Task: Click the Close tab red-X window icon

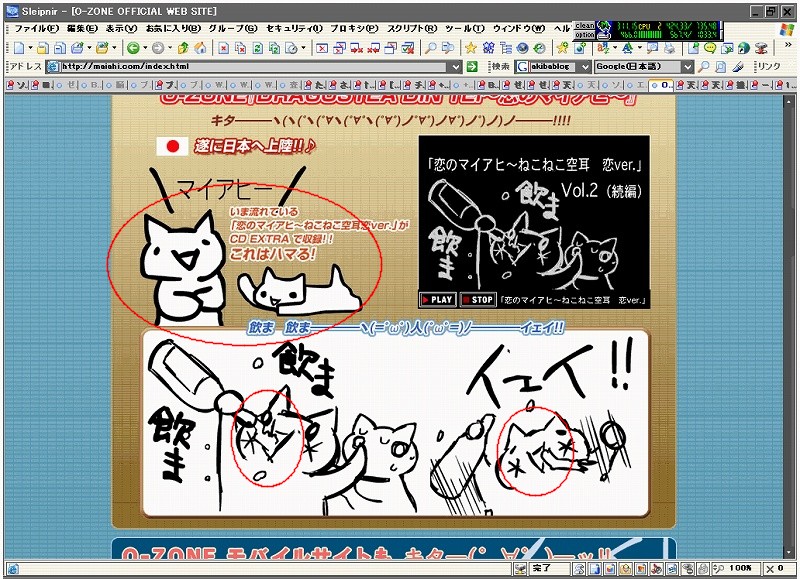Action: pos(322,48)
